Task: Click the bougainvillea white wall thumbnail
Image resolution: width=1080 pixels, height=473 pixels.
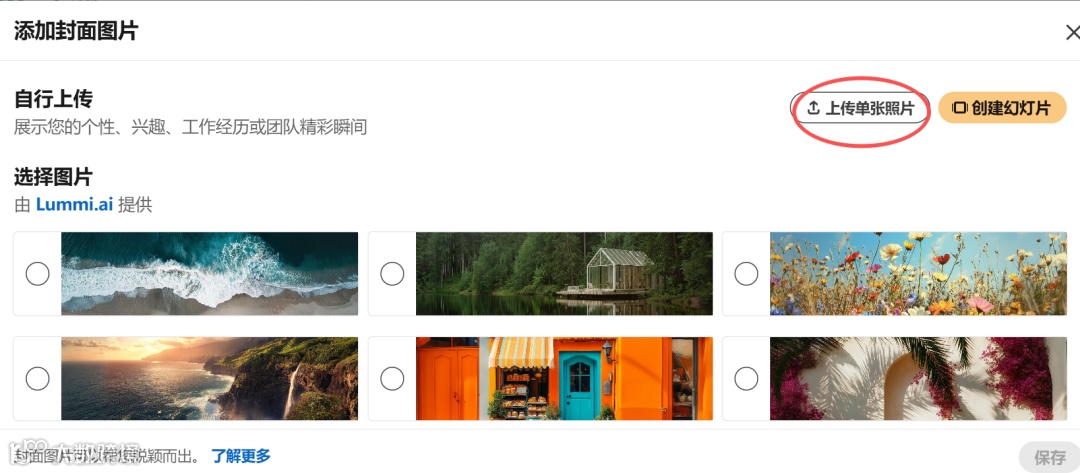Action: (918, 378)
